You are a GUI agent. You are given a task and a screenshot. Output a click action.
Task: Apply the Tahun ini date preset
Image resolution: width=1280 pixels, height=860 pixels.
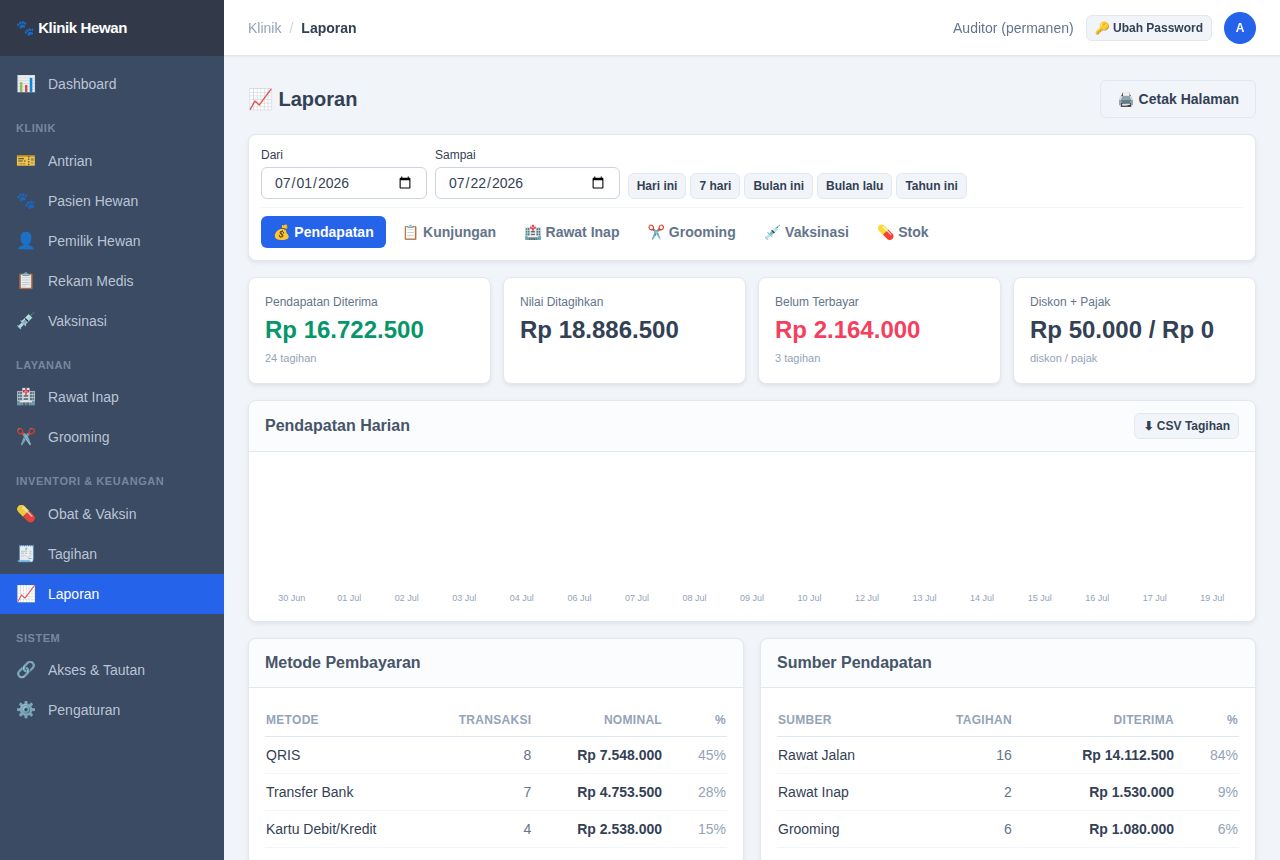pos(931,186)
